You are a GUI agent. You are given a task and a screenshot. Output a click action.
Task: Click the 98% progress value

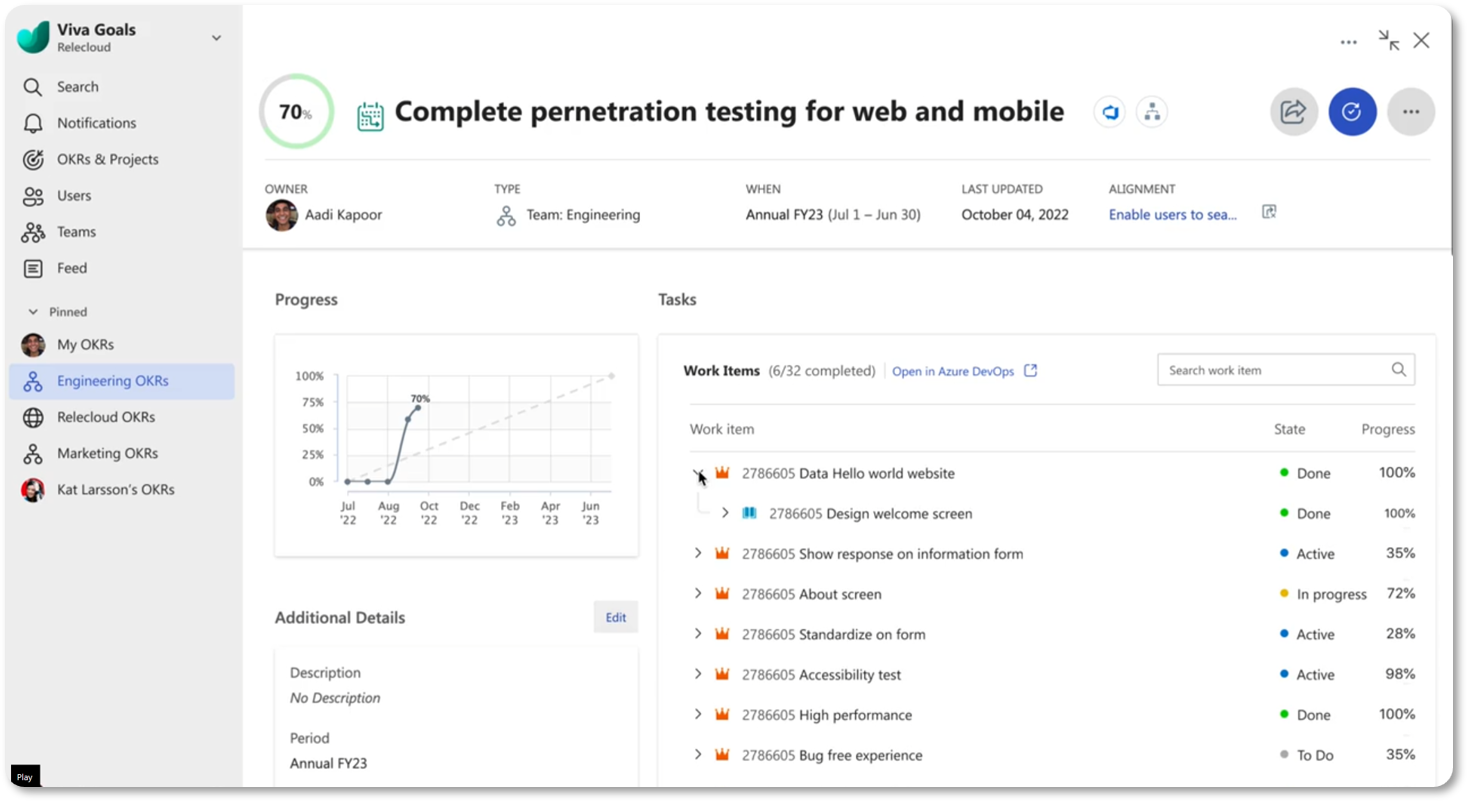pos(1400,674)
